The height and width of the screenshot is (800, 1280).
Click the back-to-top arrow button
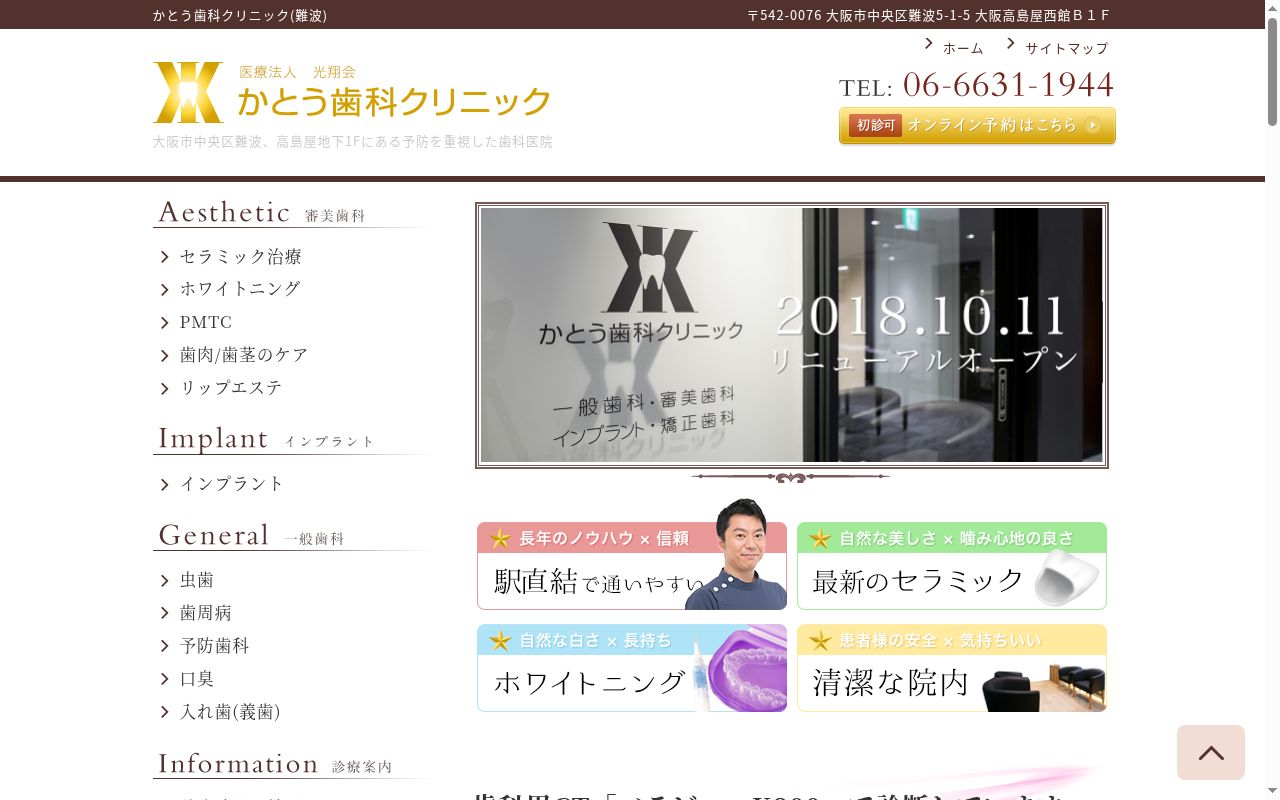point(1211,752)
